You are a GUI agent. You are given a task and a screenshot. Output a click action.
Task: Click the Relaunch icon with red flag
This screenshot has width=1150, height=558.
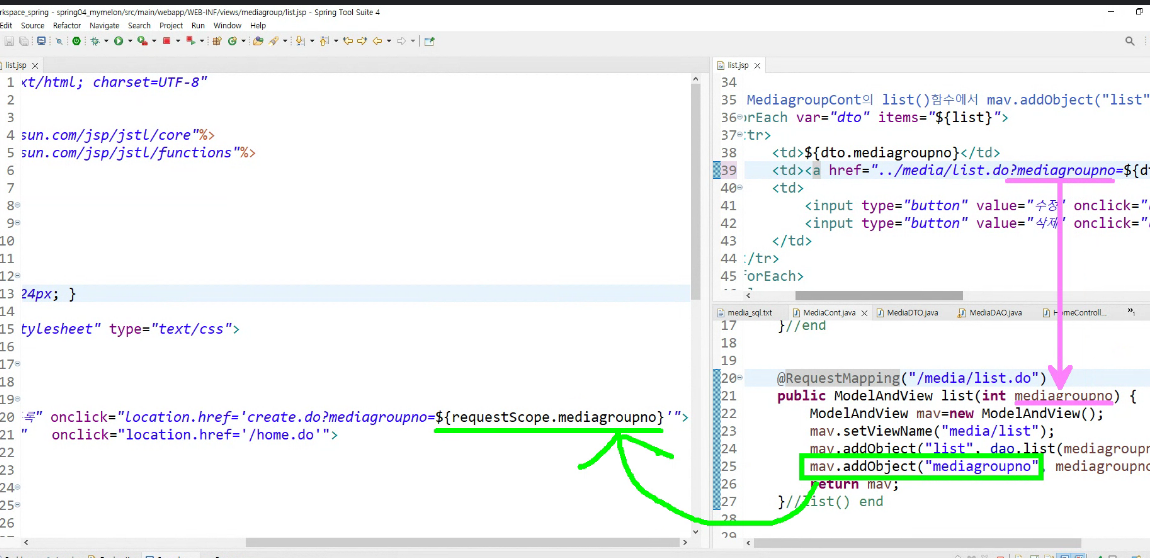tap(191, 41)
